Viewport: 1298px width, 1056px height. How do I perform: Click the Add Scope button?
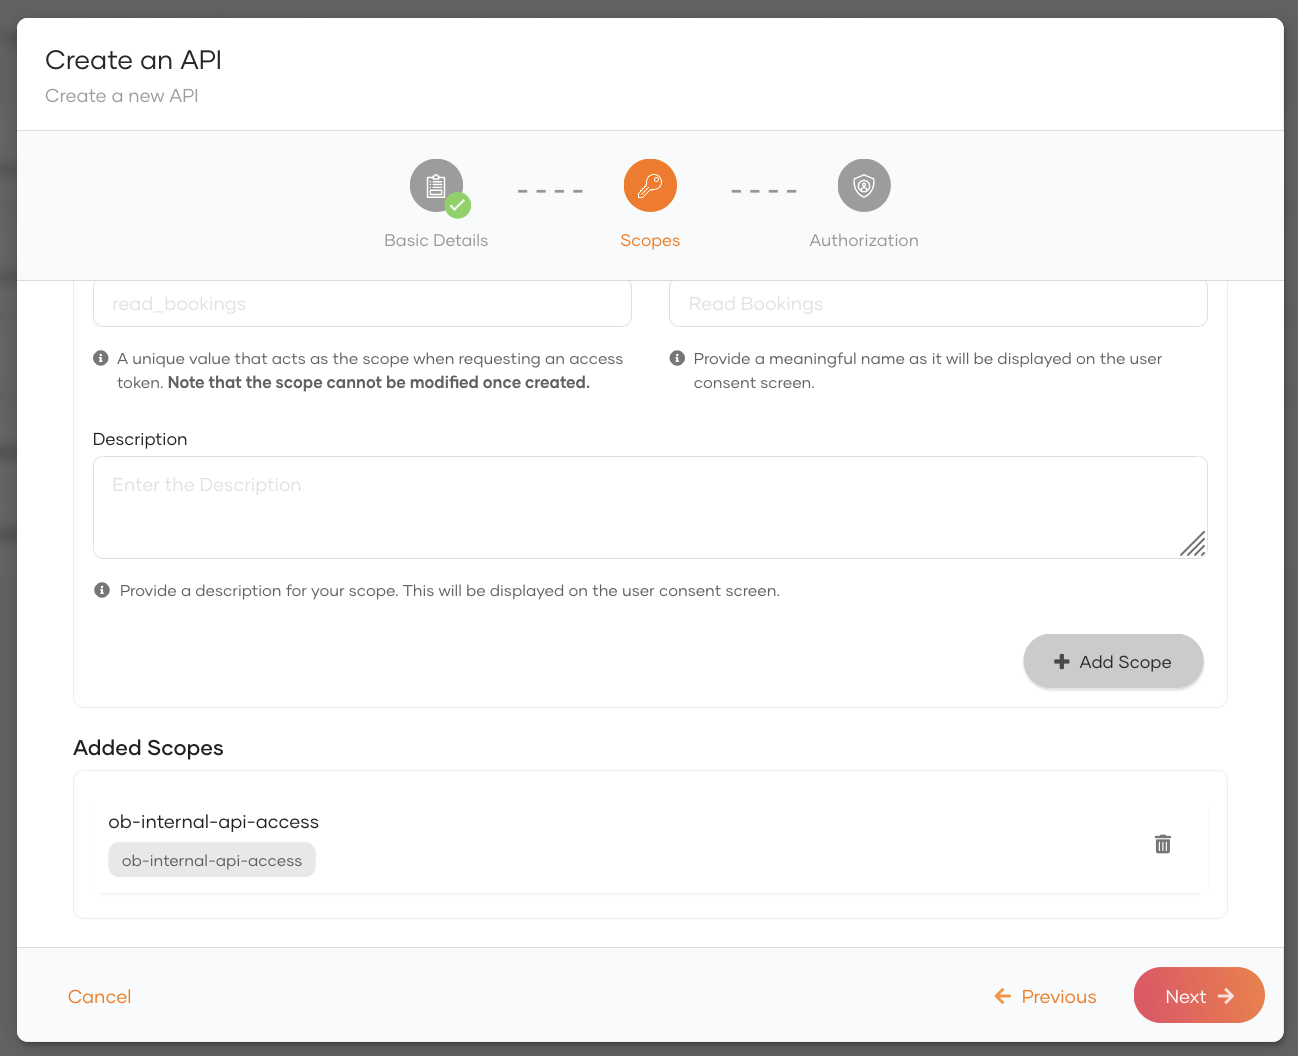pyautogui.click(x=1113, y=661)
